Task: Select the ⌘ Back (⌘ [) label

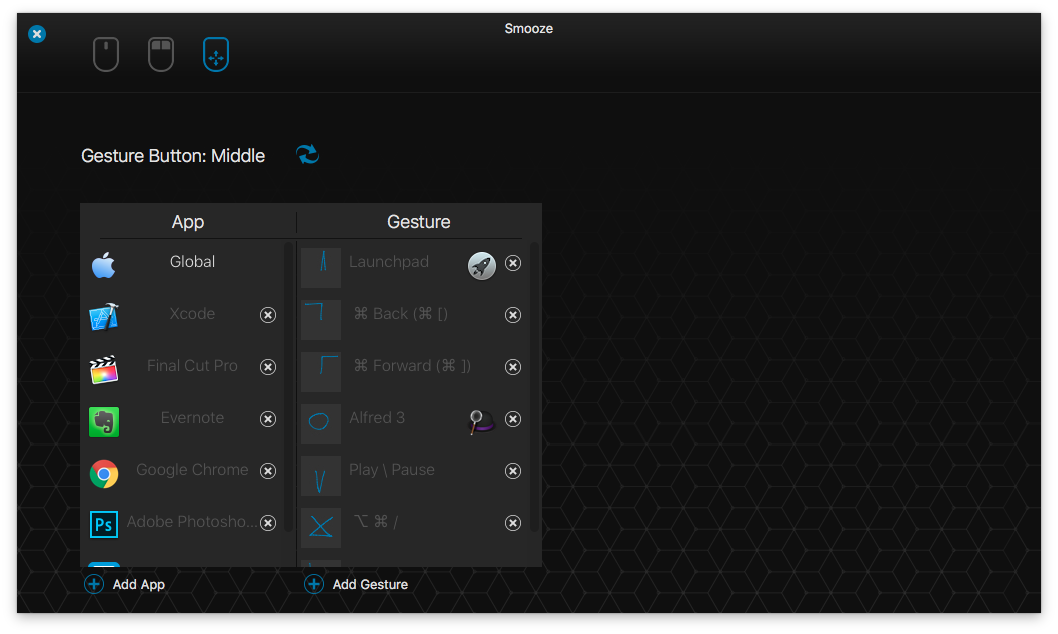Action: point(401,314)
